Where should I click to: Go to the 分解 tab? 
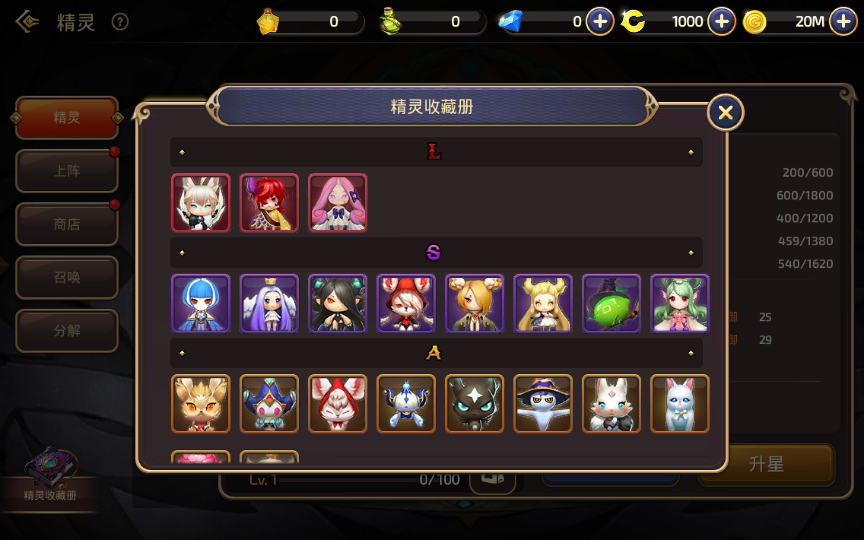pos(67,331)
